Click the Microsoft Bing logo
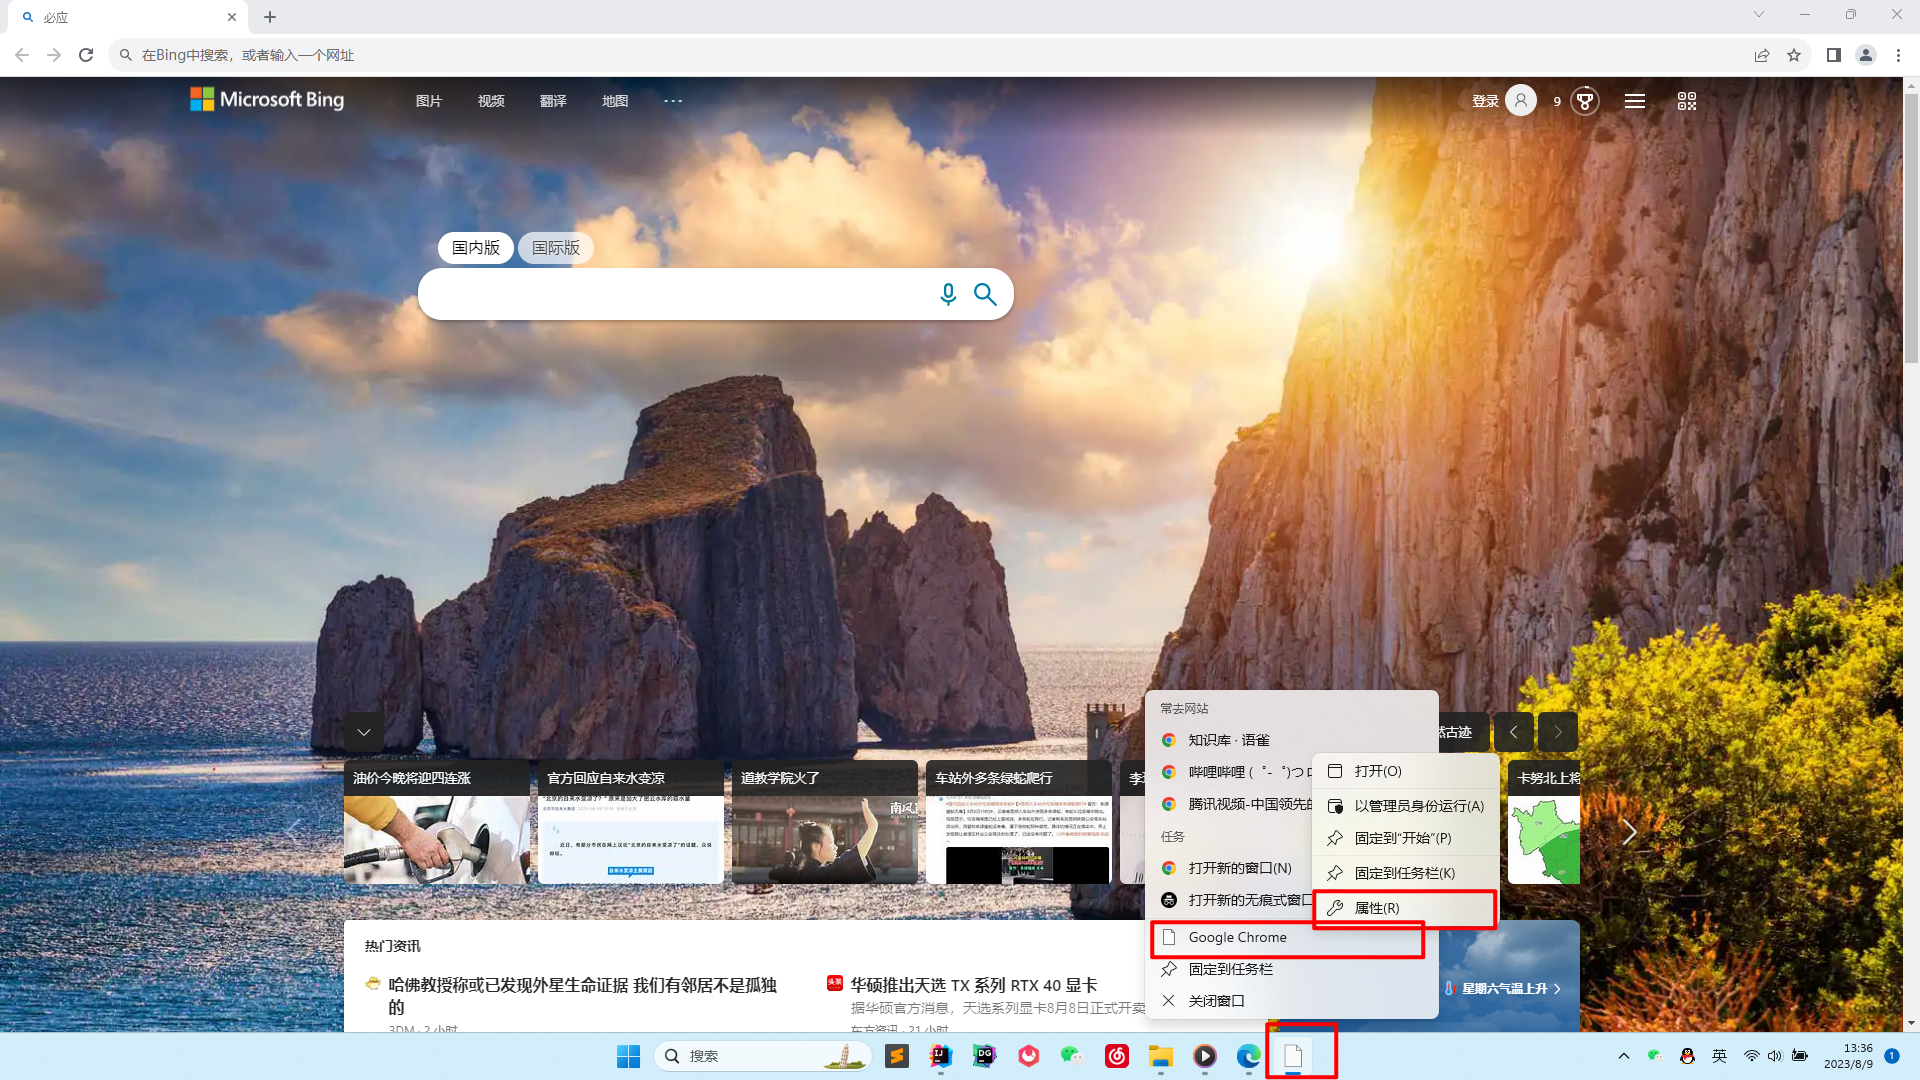The height and width of the screenshot is (1080, 1920). 267,99
